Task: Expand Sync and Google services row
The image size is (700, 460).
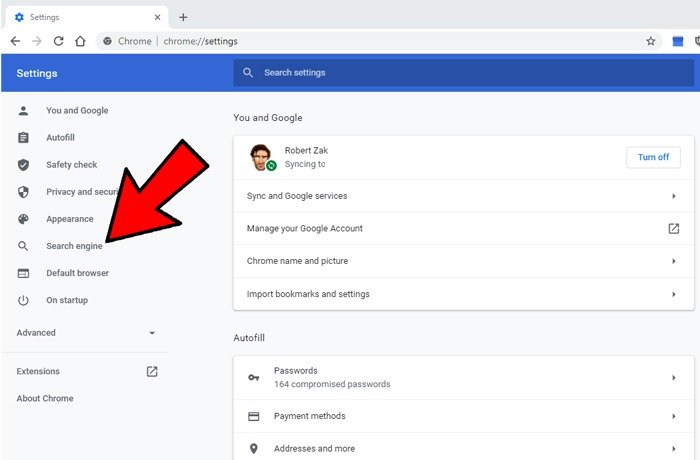Action: (673, 196)
